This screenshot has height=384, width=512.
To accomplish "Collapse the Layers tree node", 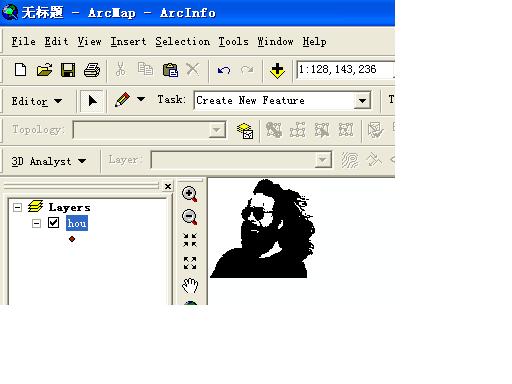I will [17, 208].
